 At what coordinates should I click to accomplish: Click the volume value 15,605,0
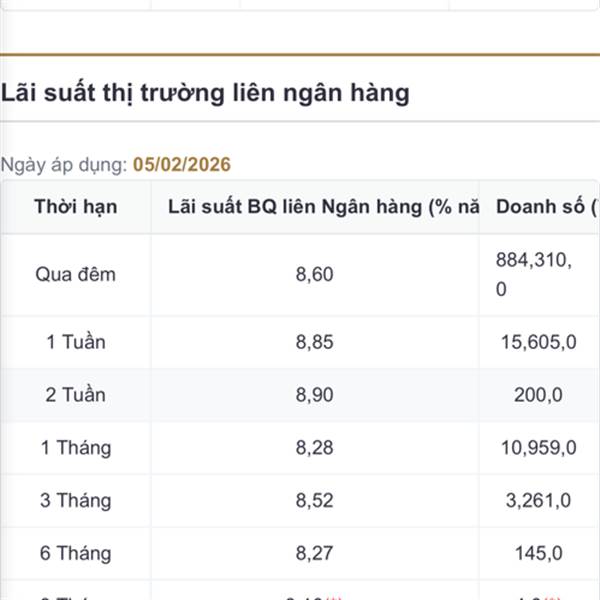pyautogui.click(x=538, y=343)
